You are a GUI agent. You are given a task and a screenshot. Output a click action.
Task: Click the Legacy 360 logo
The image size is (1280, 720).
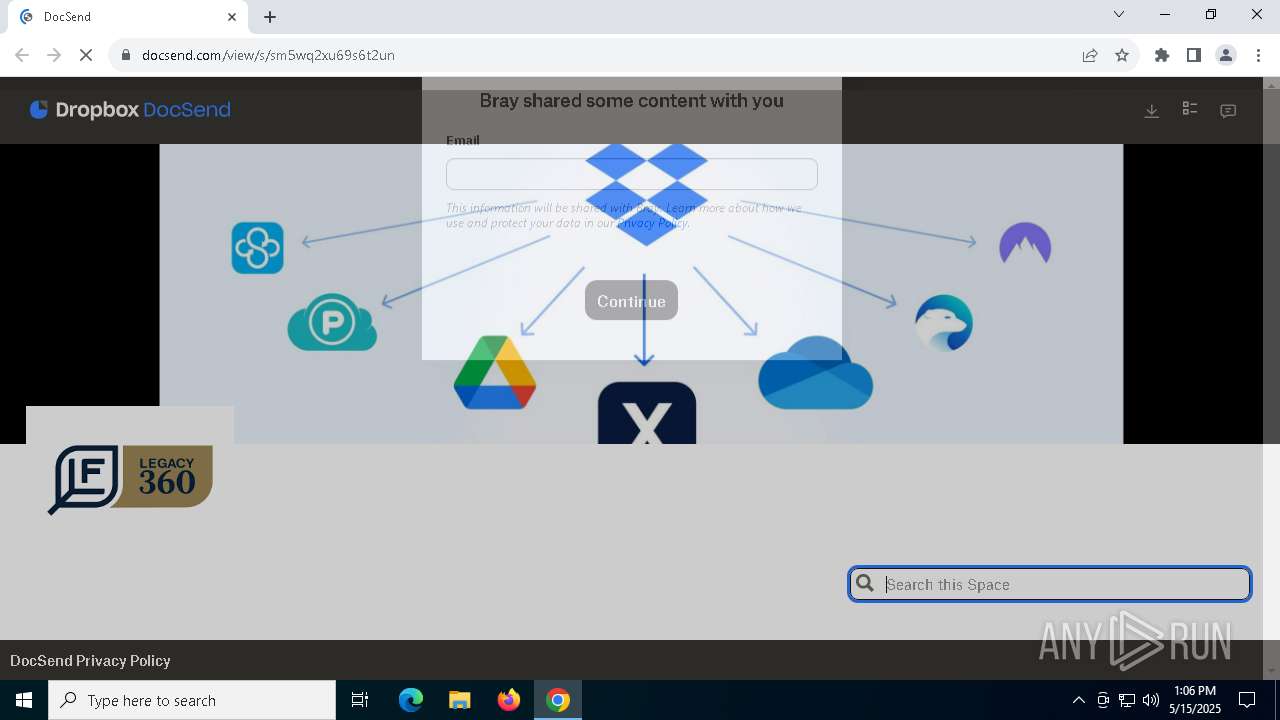click(130, 479)
